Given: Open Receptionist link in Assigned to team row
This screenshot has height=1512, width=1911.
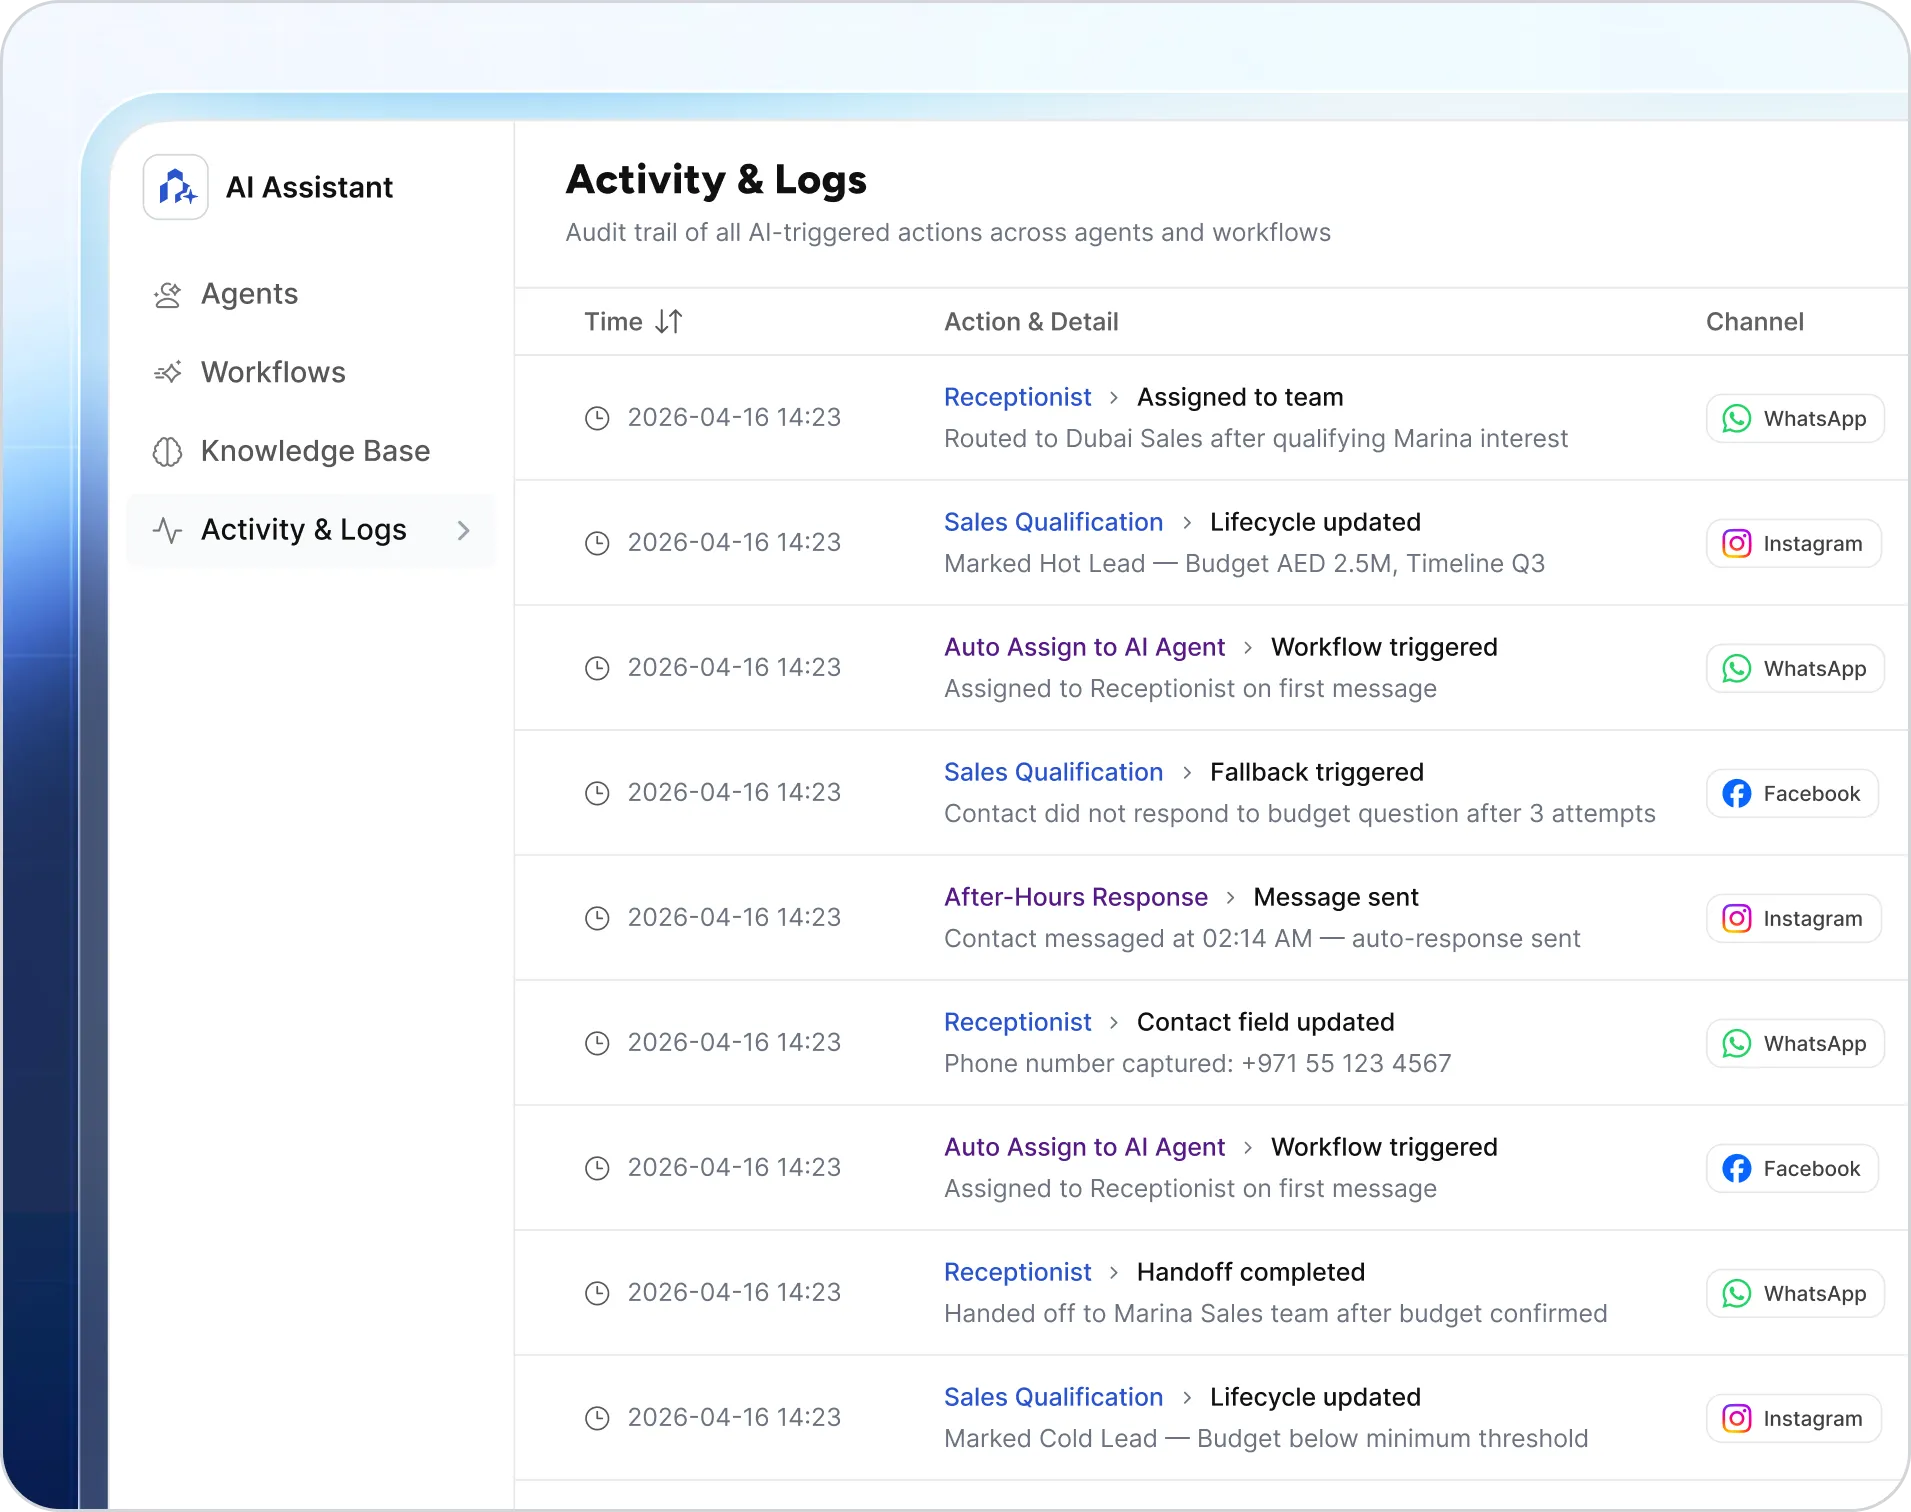Looking at the screenshot, I should pyautogui.click(x=1017, y=397).
